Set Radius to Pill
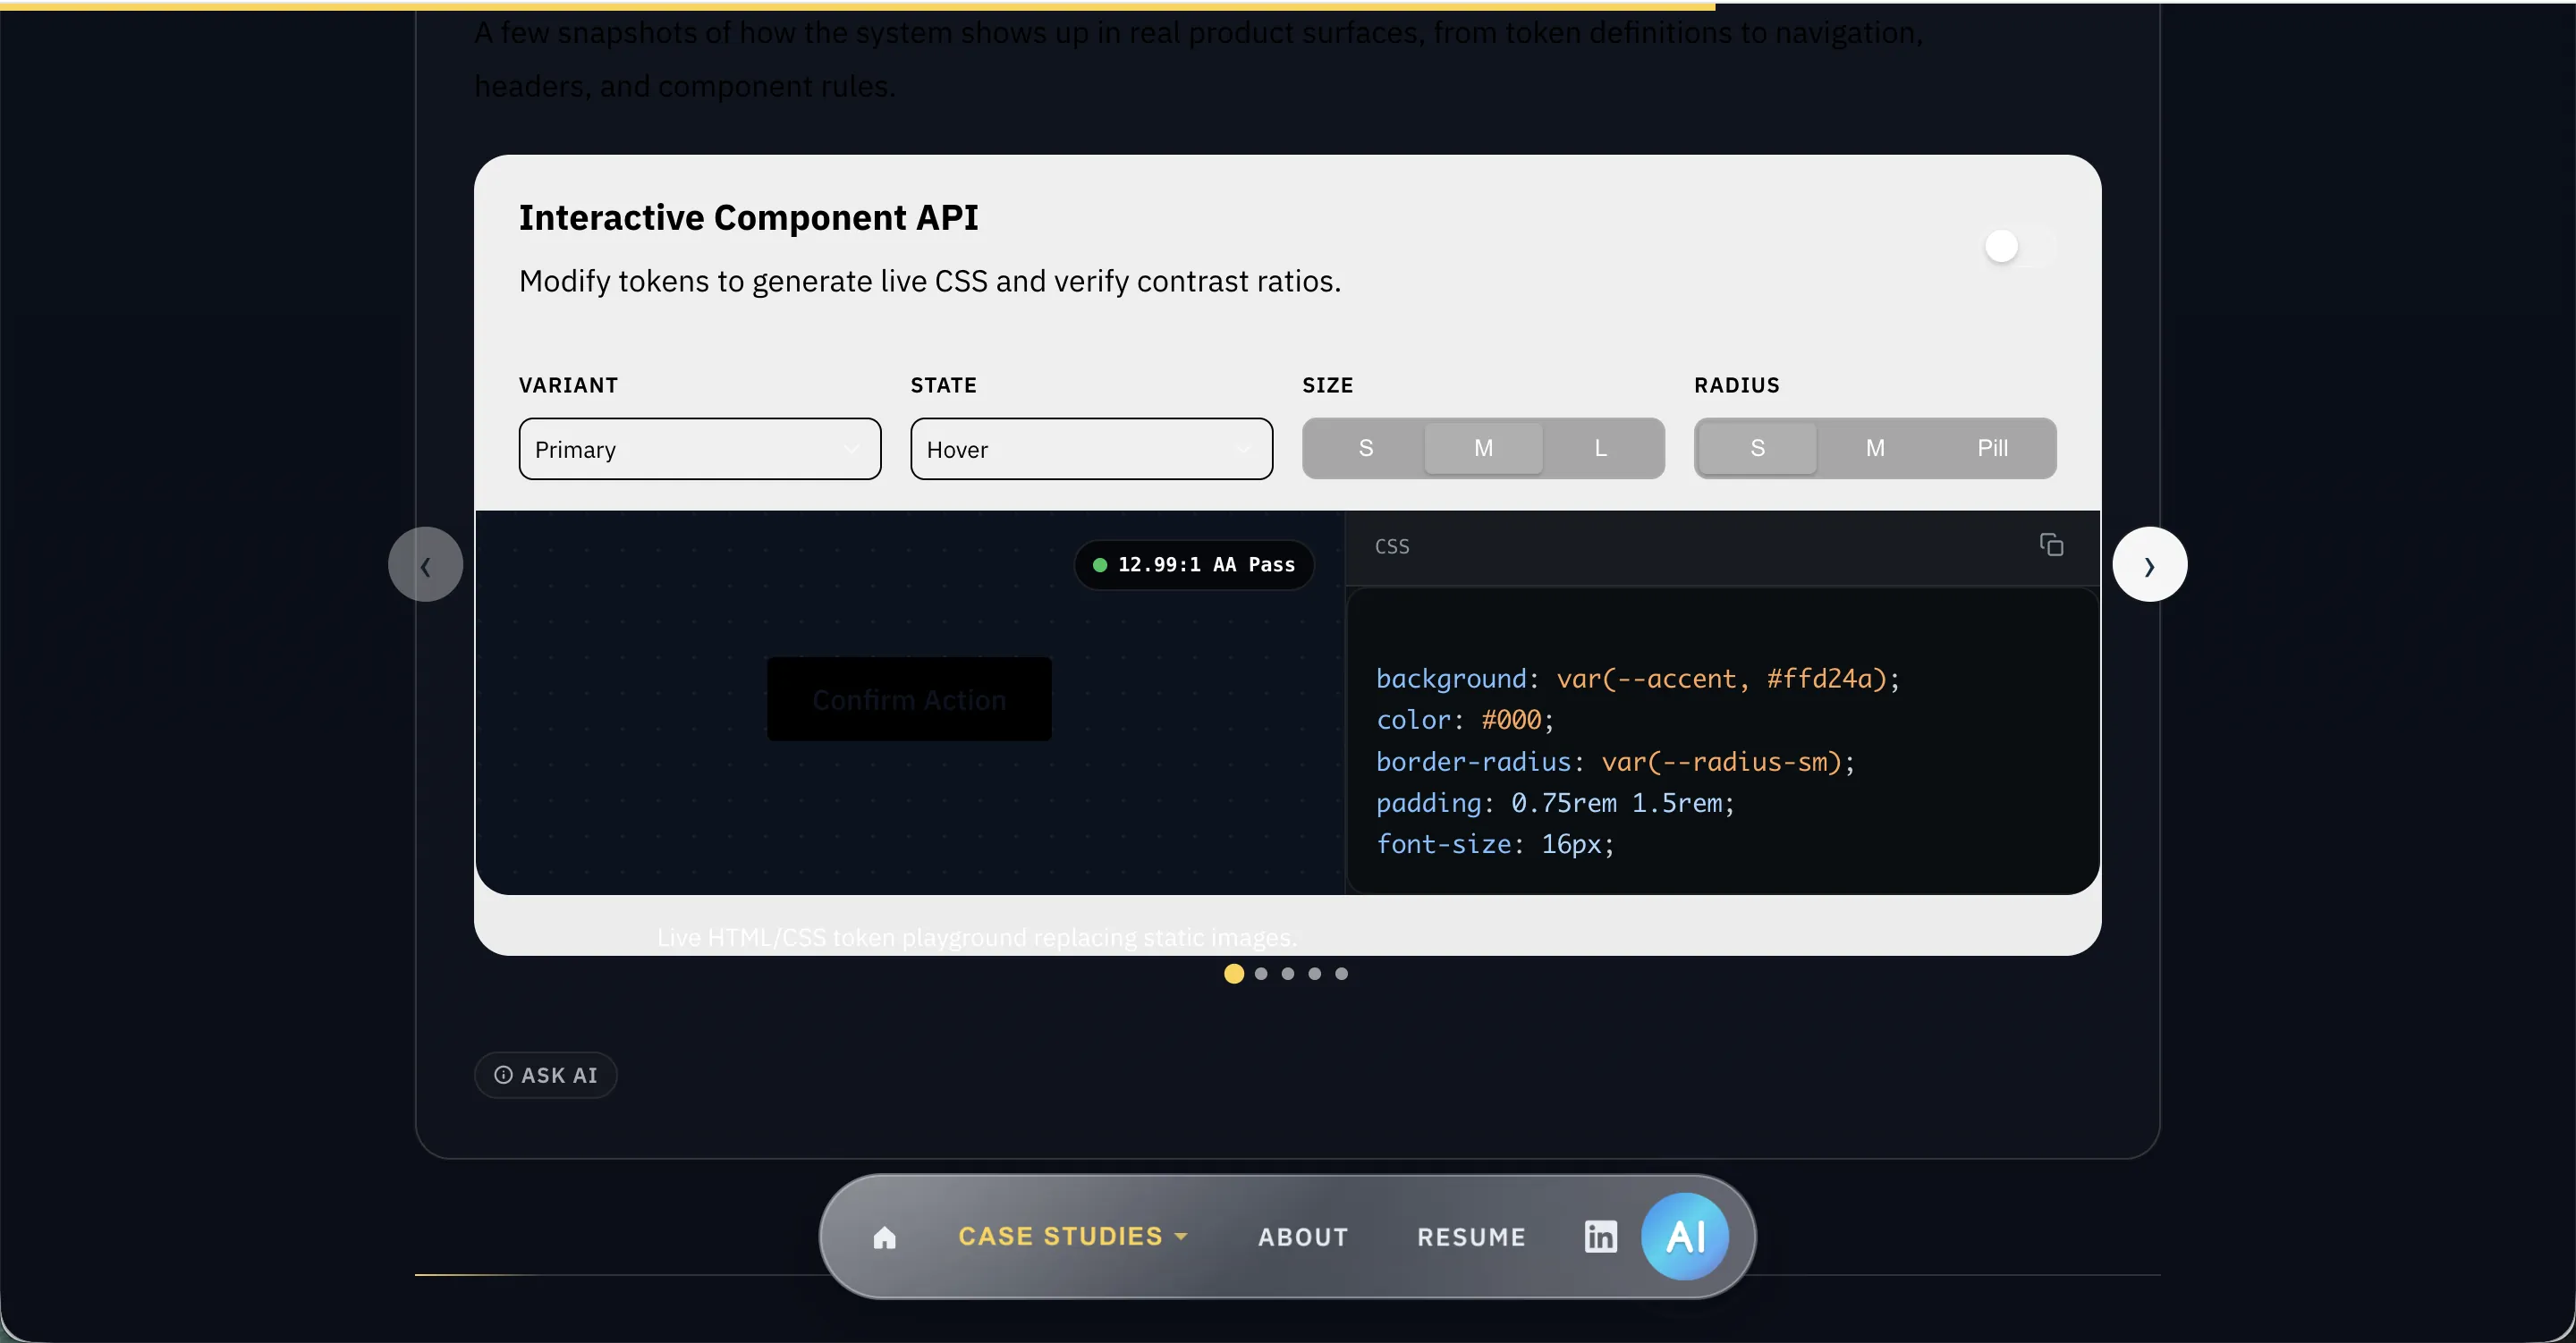The image size is (2576, 1343). point(1992,448)
